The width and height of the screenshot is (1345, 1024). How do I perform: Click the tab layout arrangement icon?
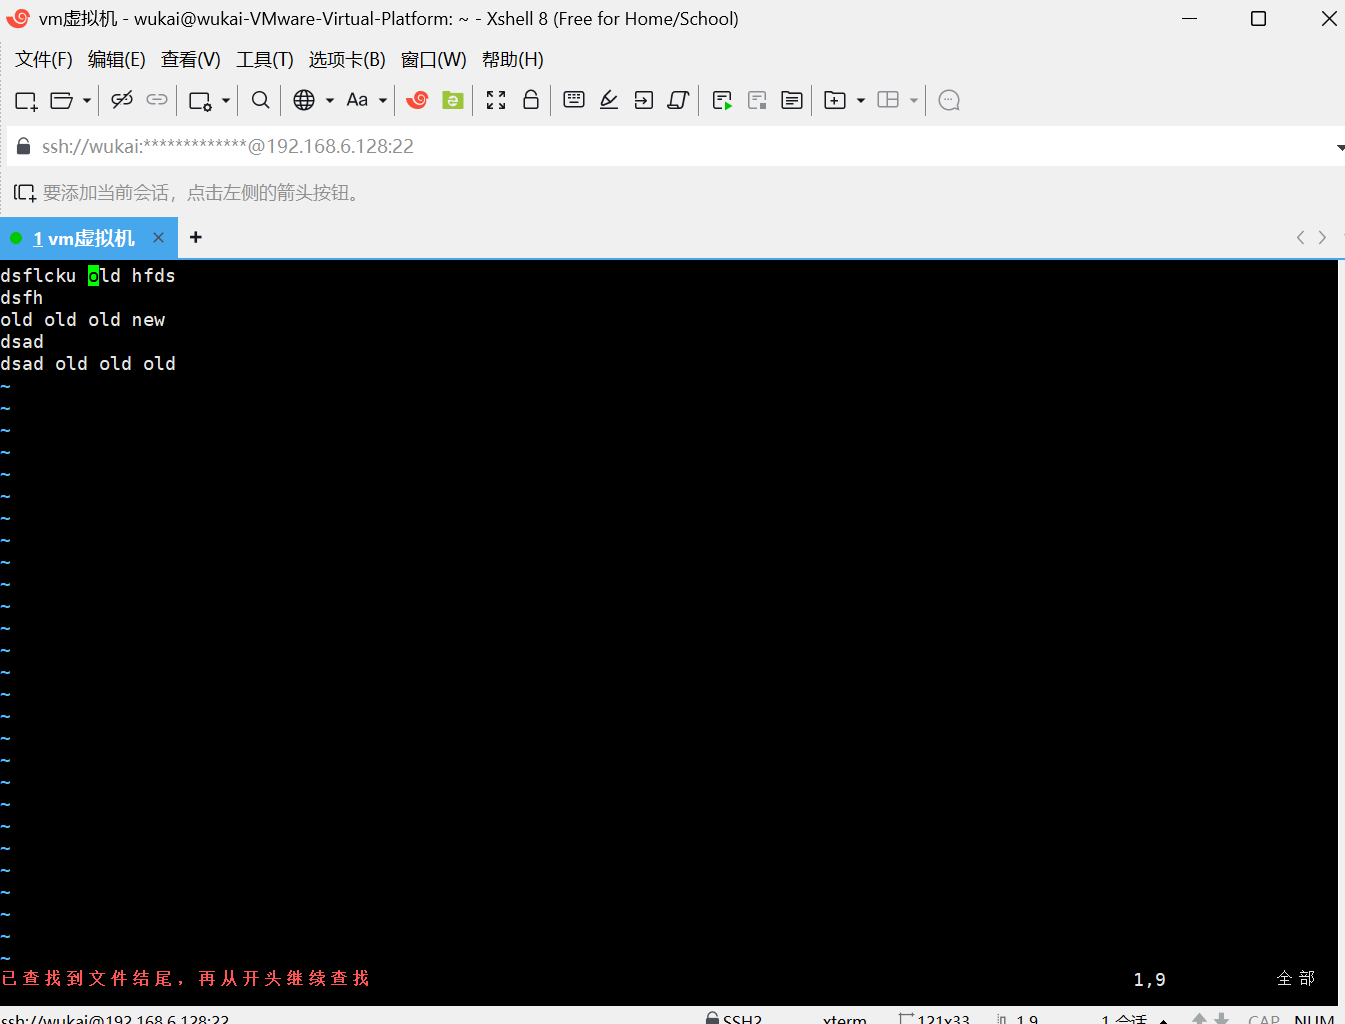pos(888,100)
